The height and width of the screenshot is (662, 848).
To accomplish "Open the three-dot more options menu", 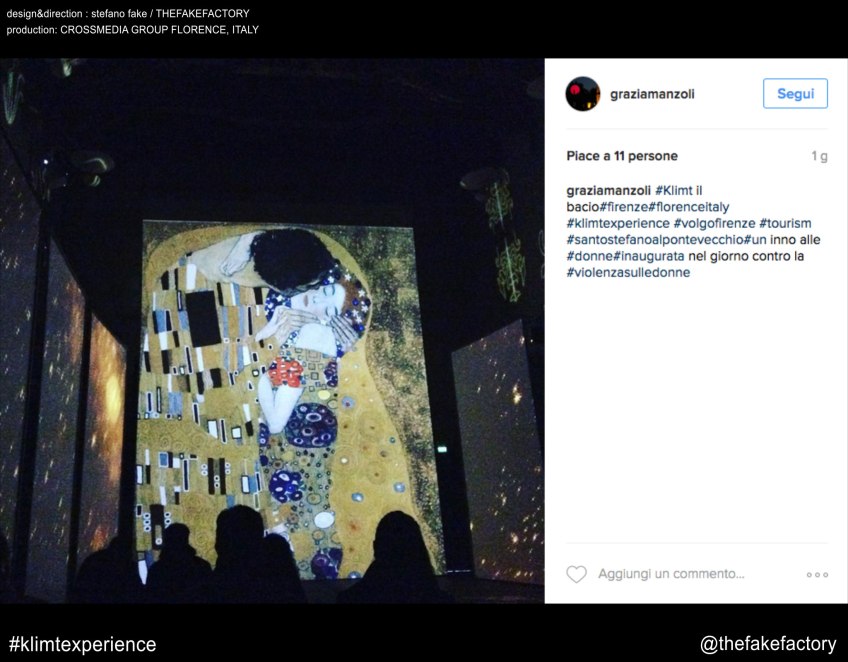I will (817, 574).
